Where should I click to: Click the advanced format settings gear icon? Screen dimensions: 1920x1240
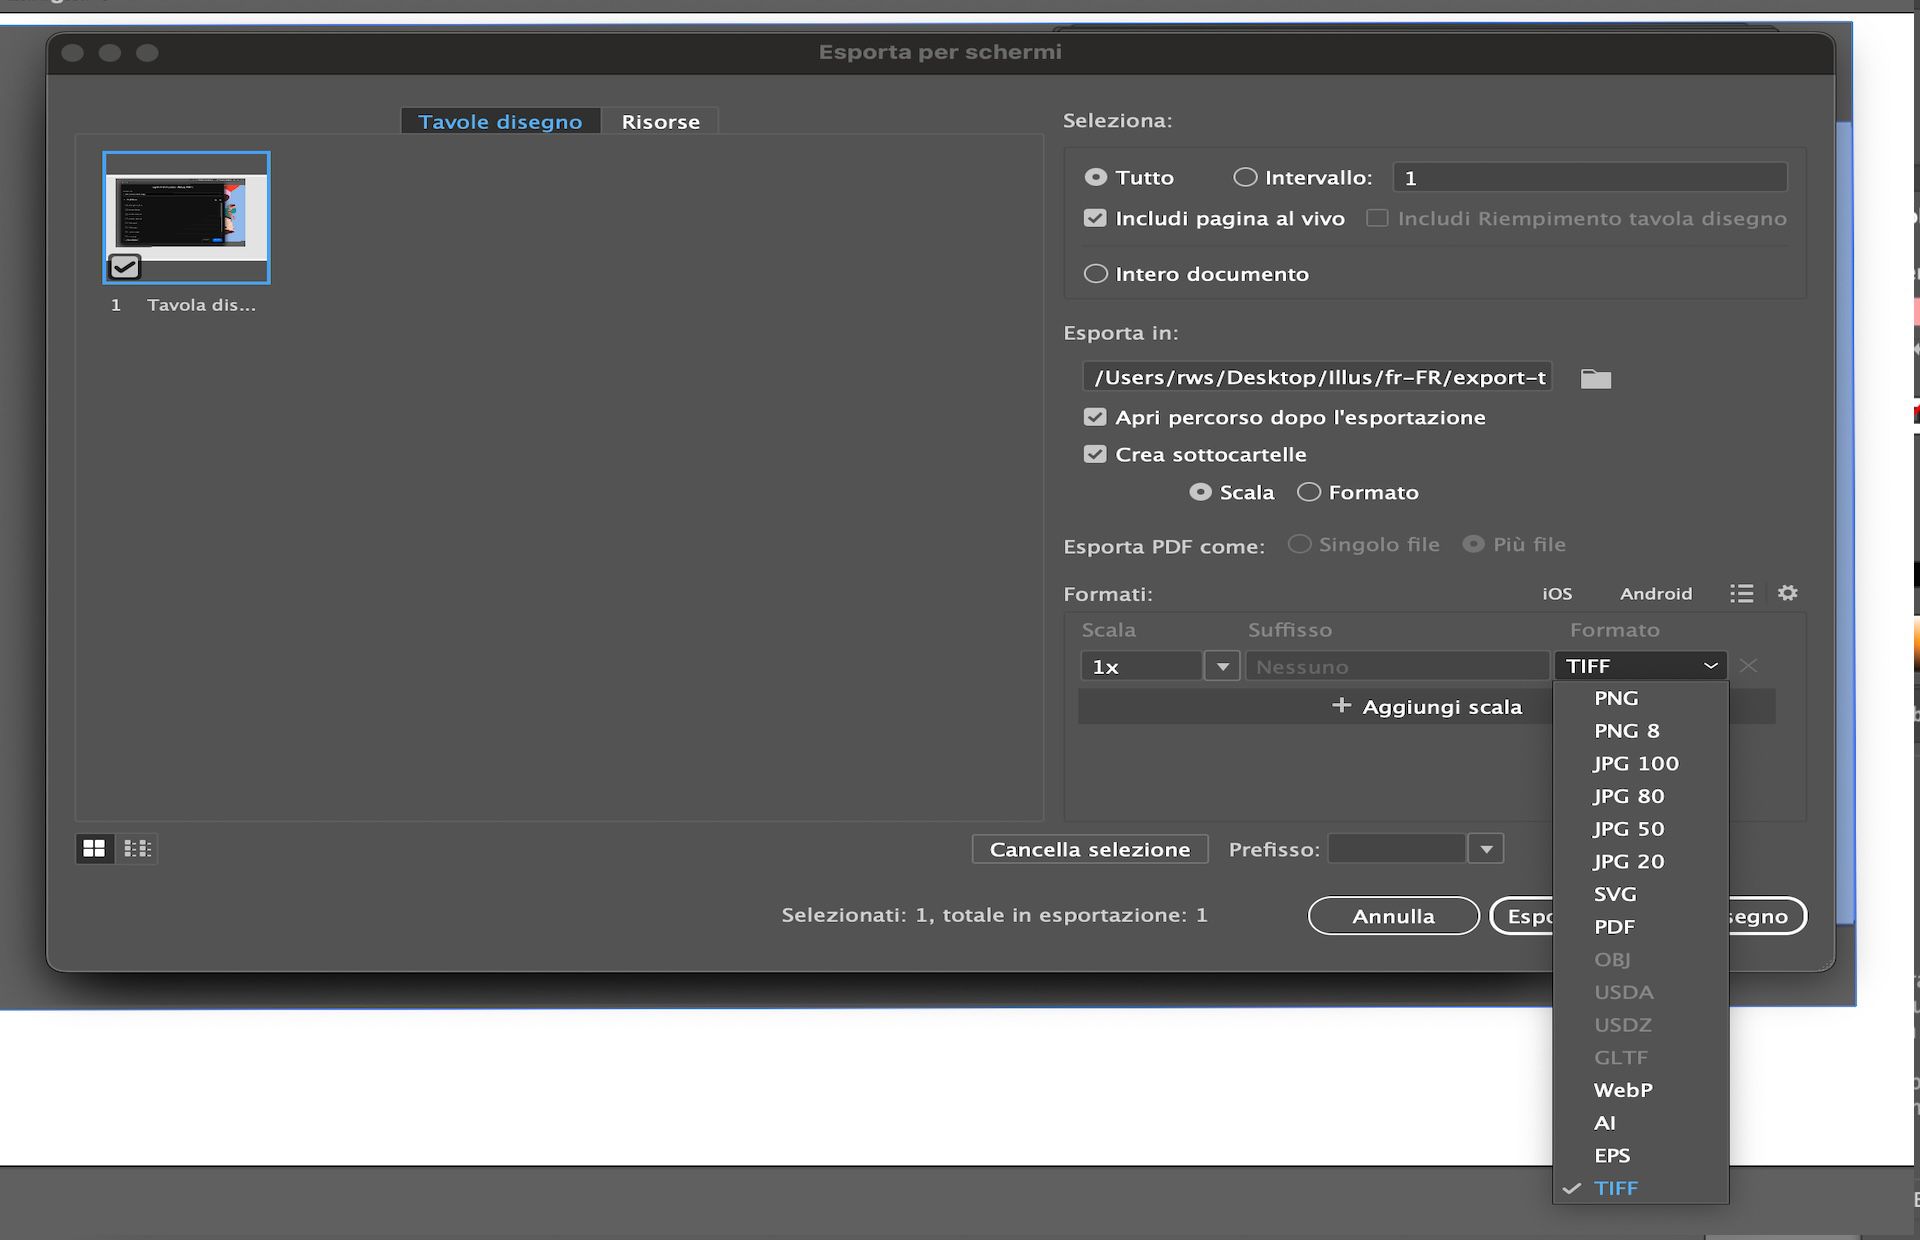[1787, 593]
